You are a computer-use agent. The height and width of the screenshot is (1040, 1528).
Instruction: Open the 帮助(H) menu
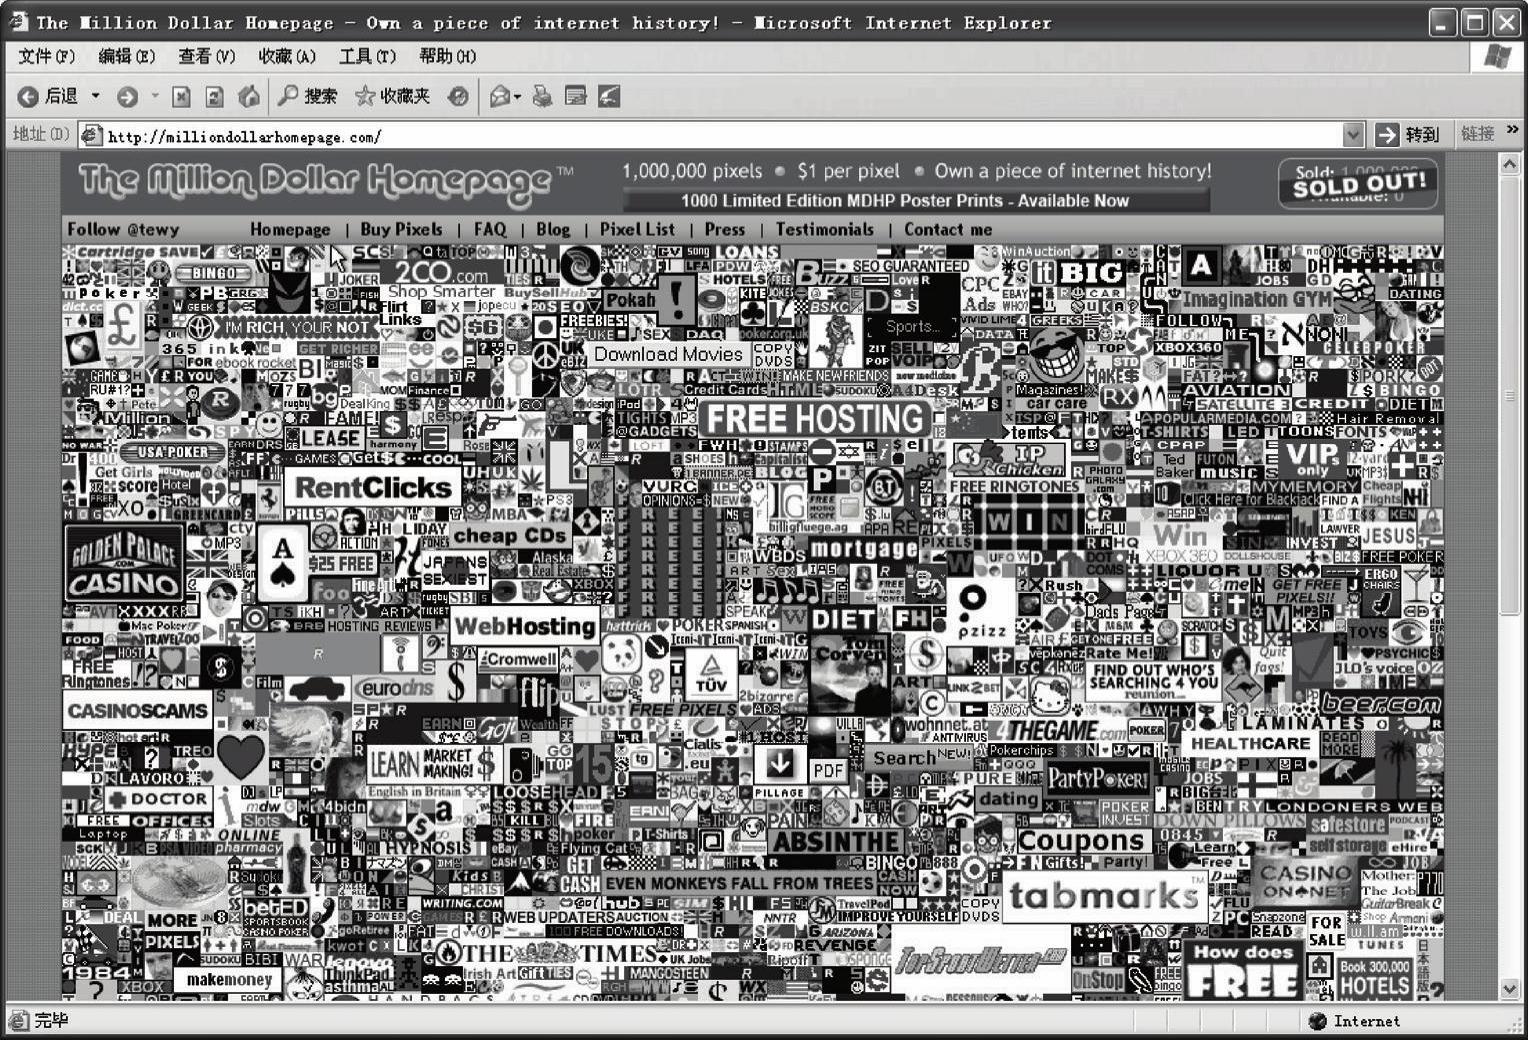click(x=447, y=56)
